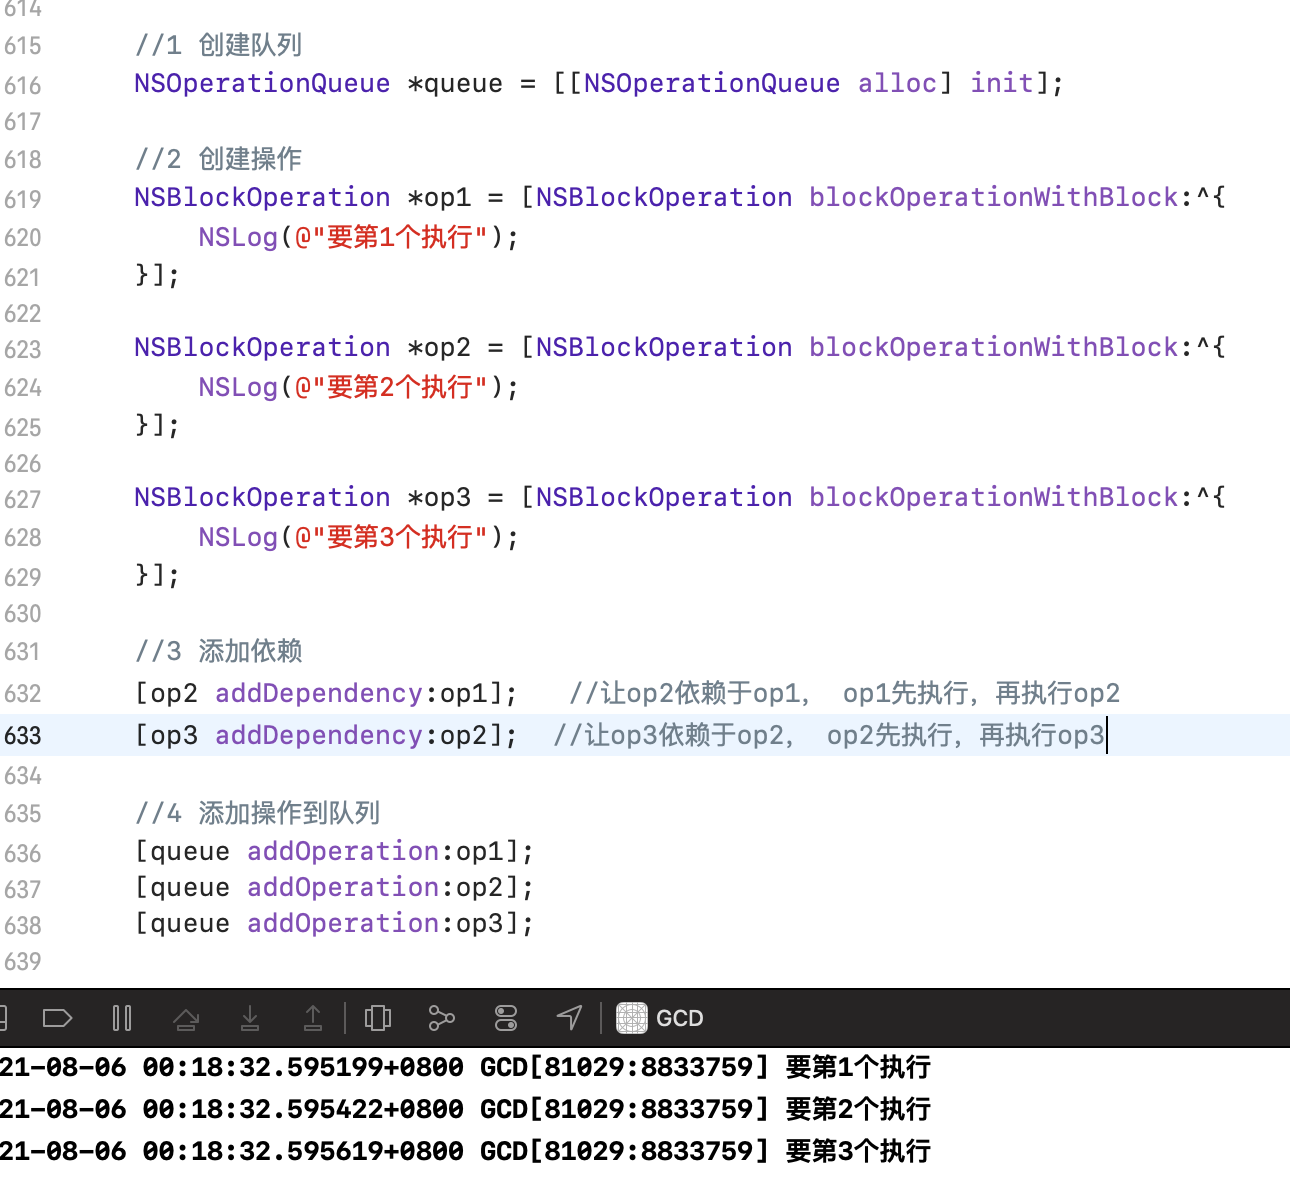Screen dimensions: 1290x1178
Task: Click "init" on the queue creation line
Action: point(1001,83)
